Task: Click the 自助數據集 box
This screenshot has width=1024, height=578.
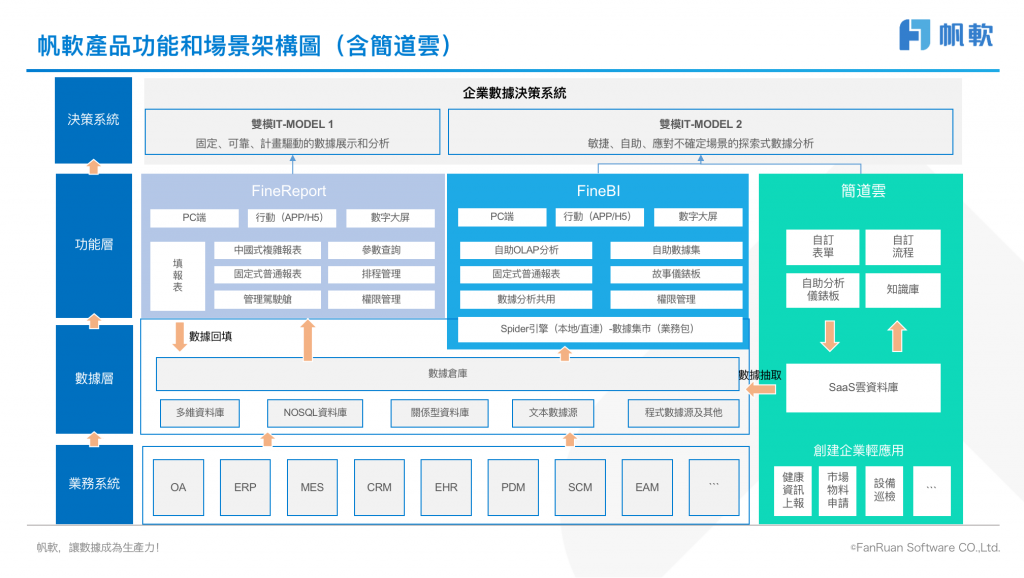Action: tap(676, 250)
